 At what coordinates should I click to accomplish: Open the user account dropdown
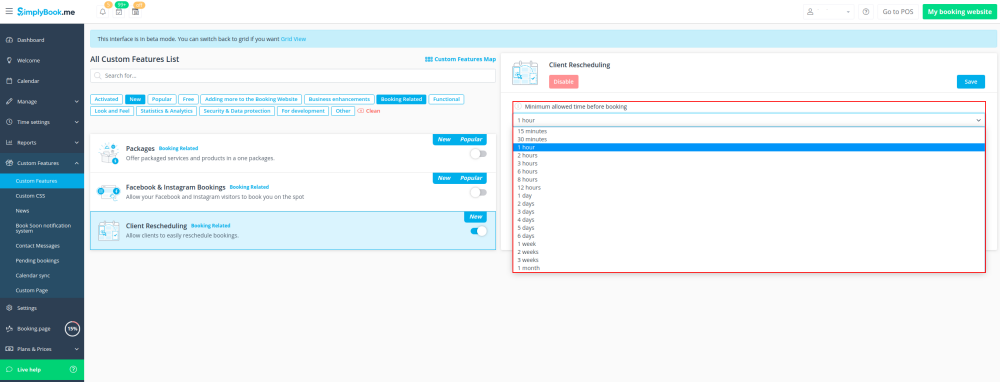pos(828,11)
